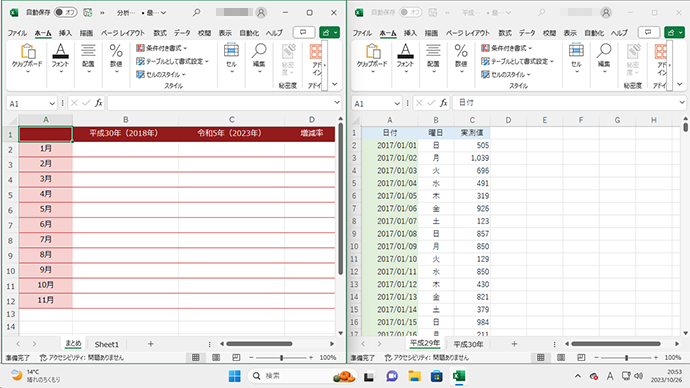Open Alignment group in right Excel window
Image resolution: width=690 pixels, height=388 pixels.
tap(433, 59)
